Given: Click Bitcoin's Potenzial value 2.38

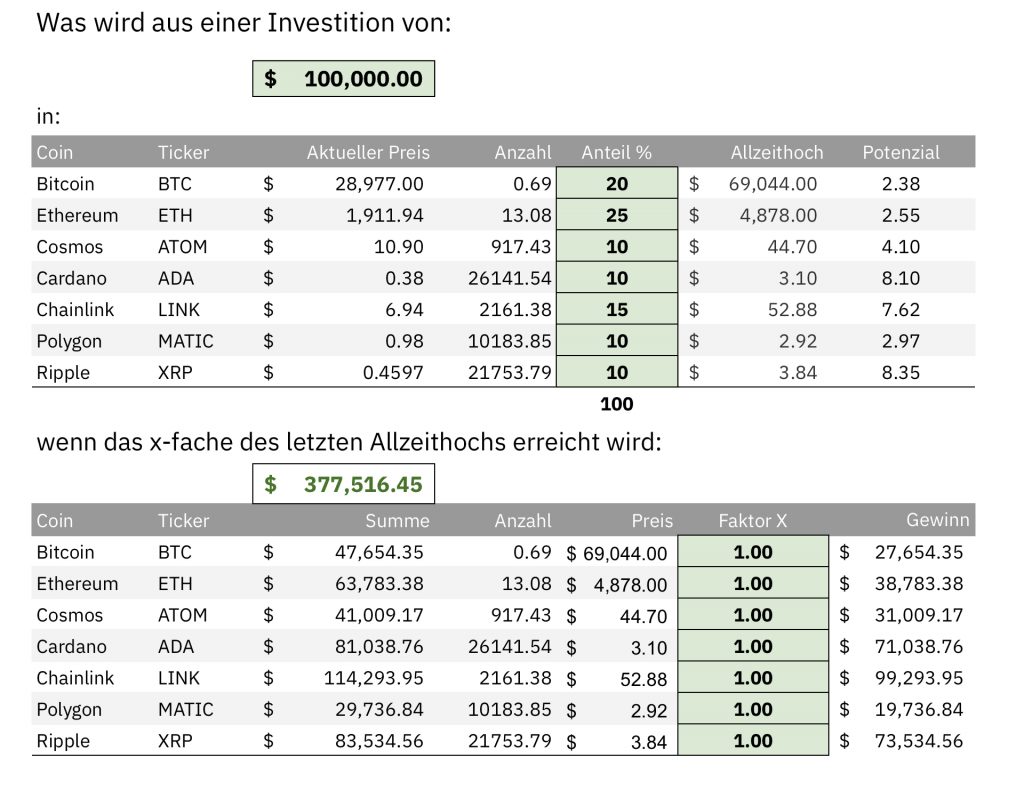Looking at the screenshot, I should tap(901, 184).
